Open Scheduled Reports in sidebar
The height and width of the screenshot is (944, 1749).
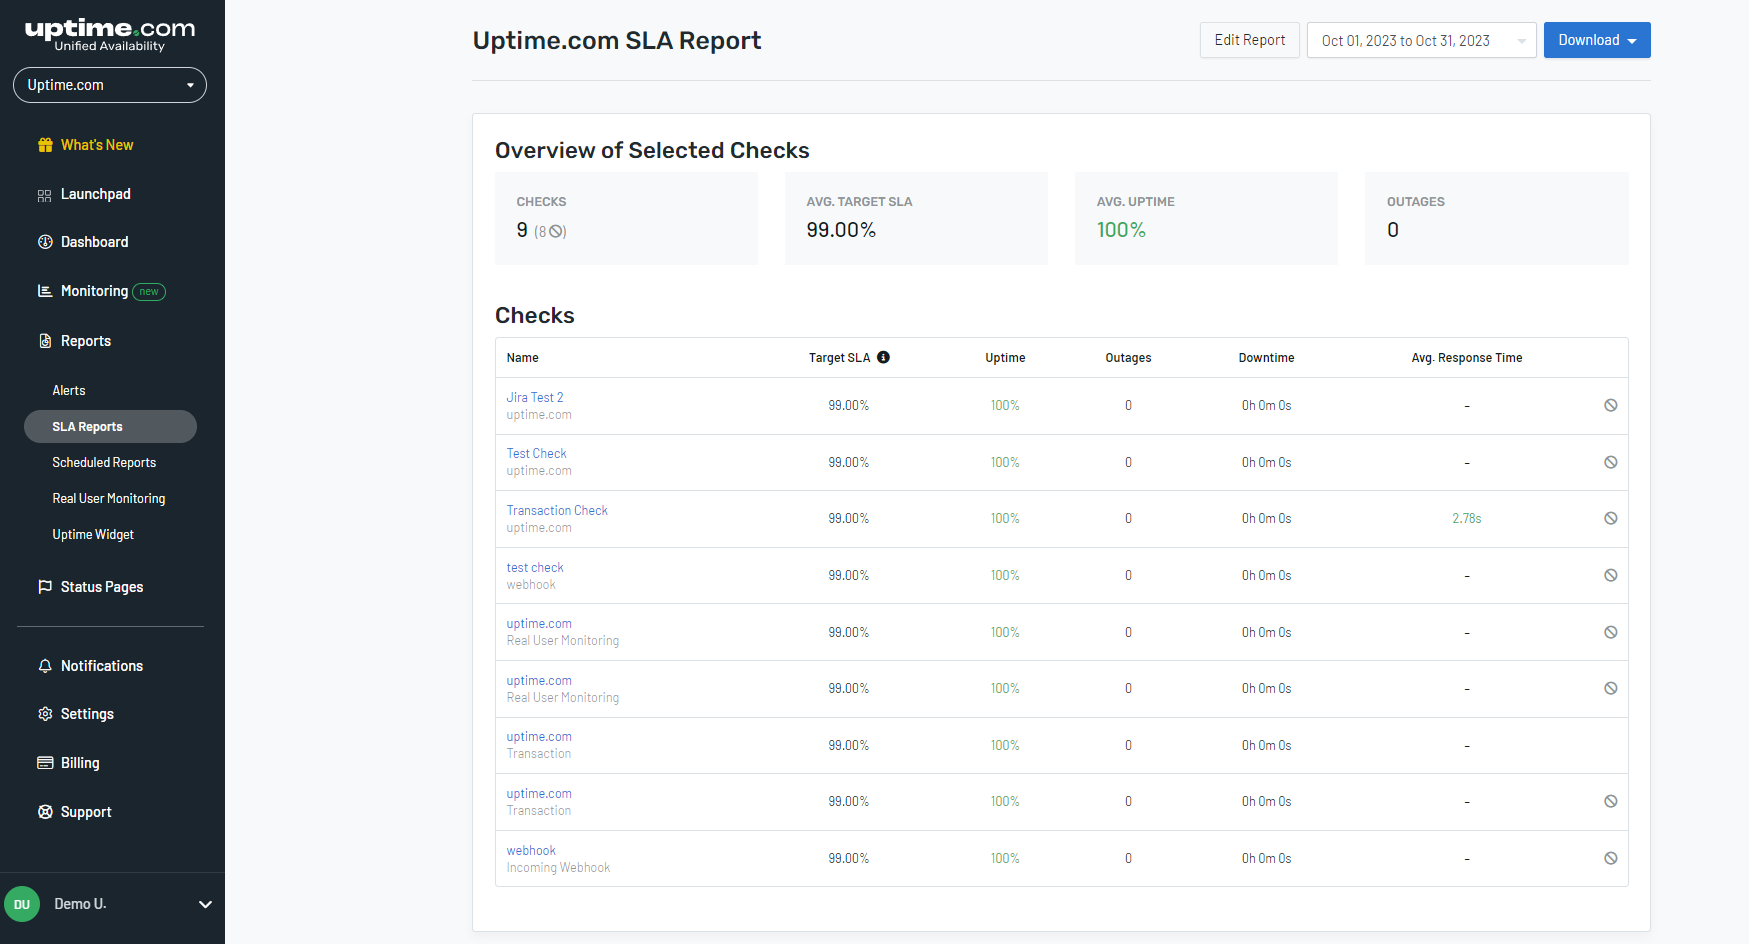(x=104, y=462)
